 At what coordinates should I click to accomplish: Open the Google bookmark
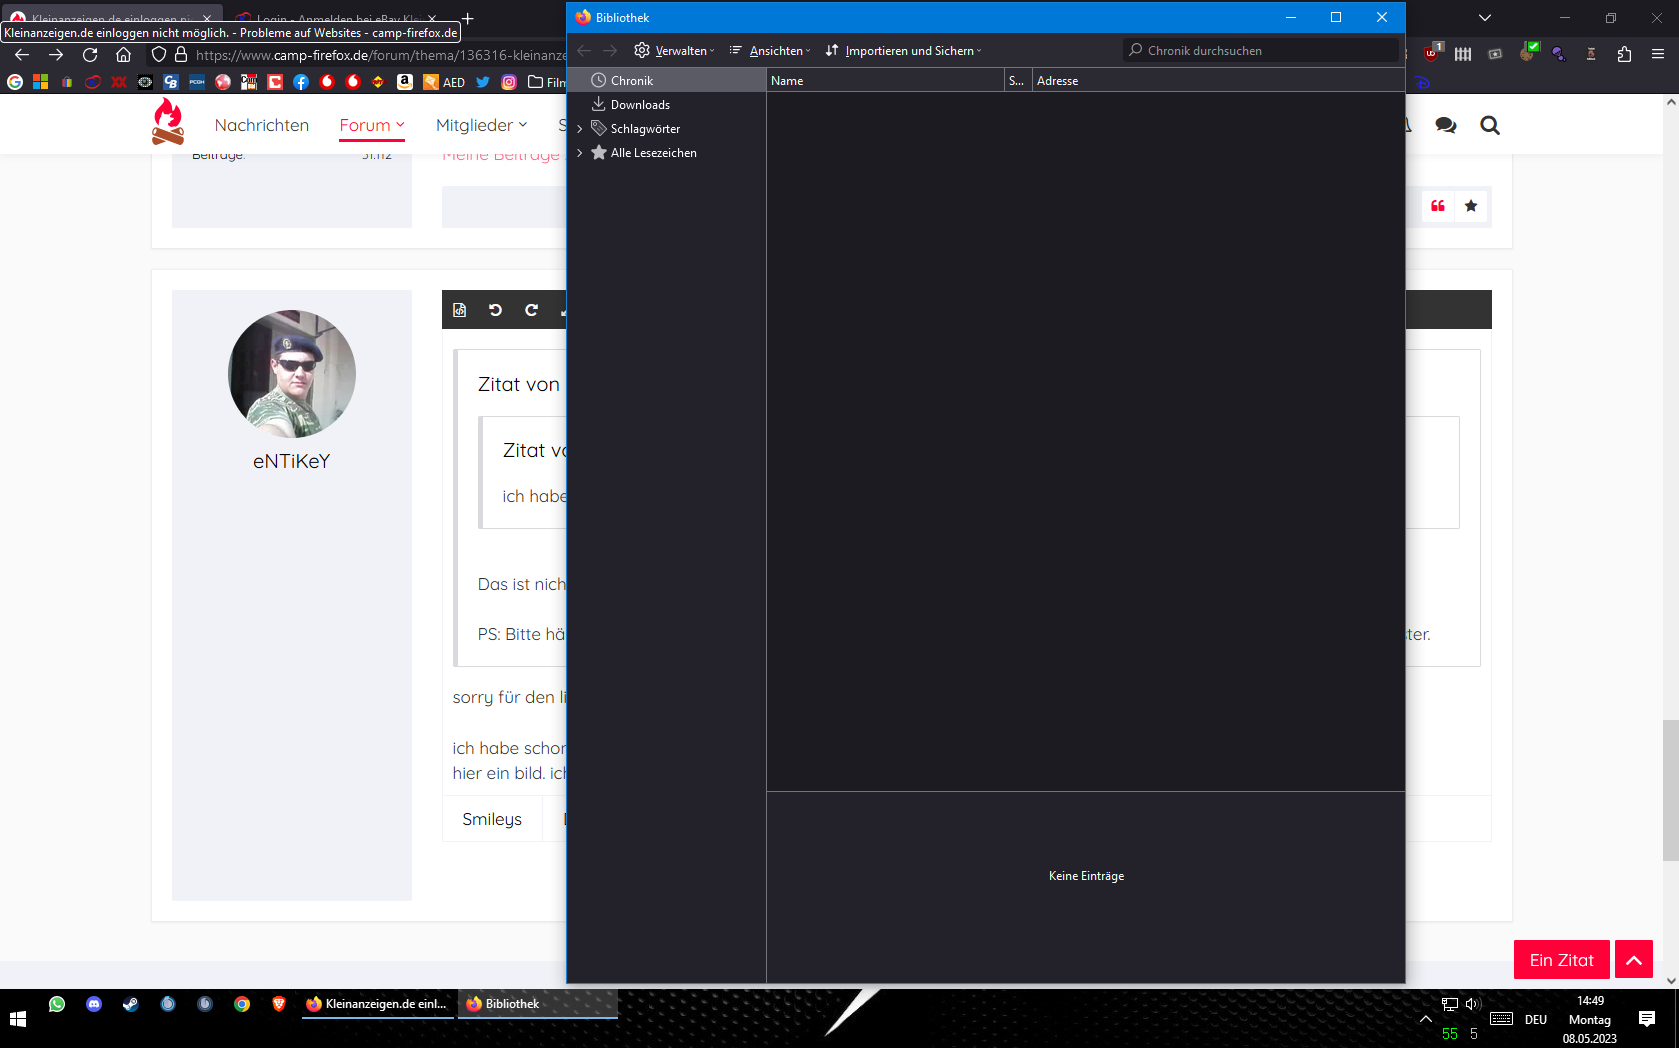[x=15, y=82]
